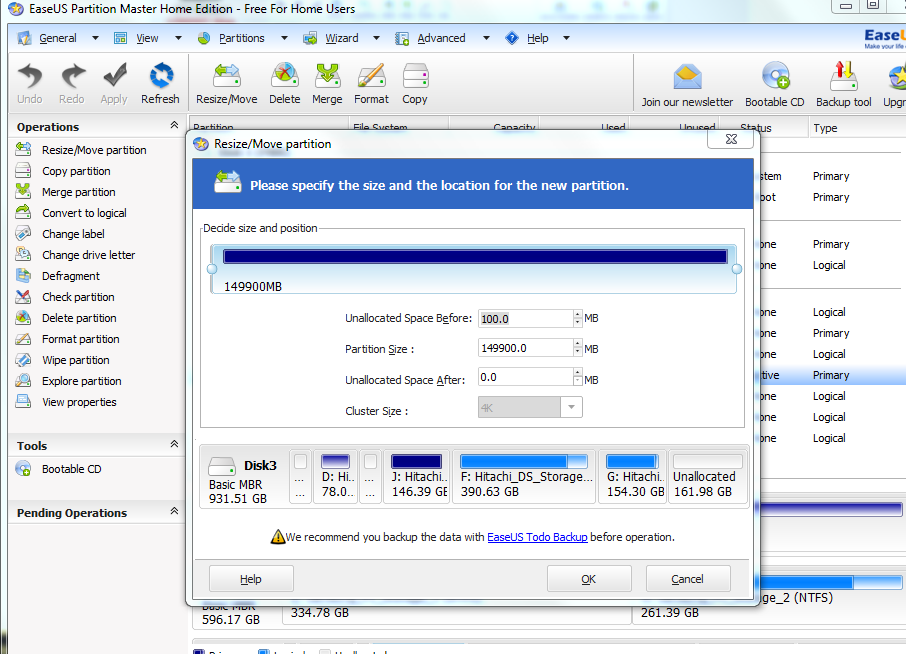Apply pending operations with Apply icon
The width and height of the screenshot is (906, 654).
pos(114,84)
